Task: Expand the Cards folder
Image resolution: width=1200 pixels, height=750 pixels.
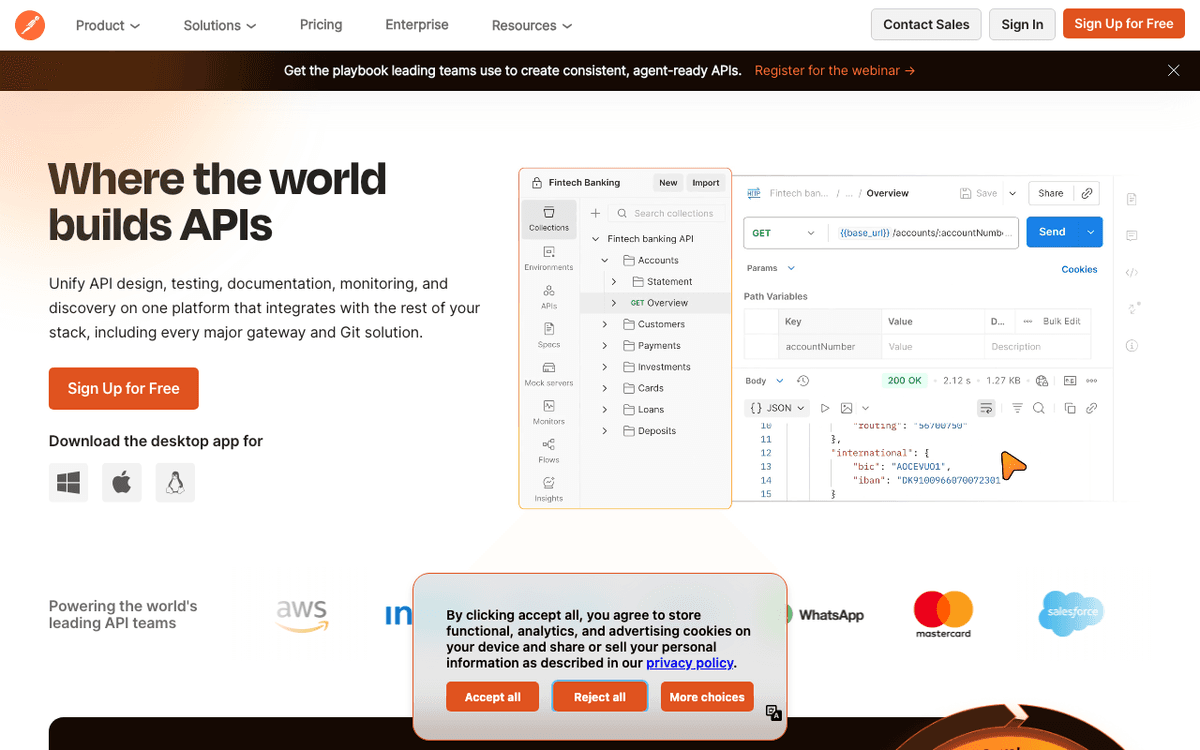Action: click(x=605, y=388)
